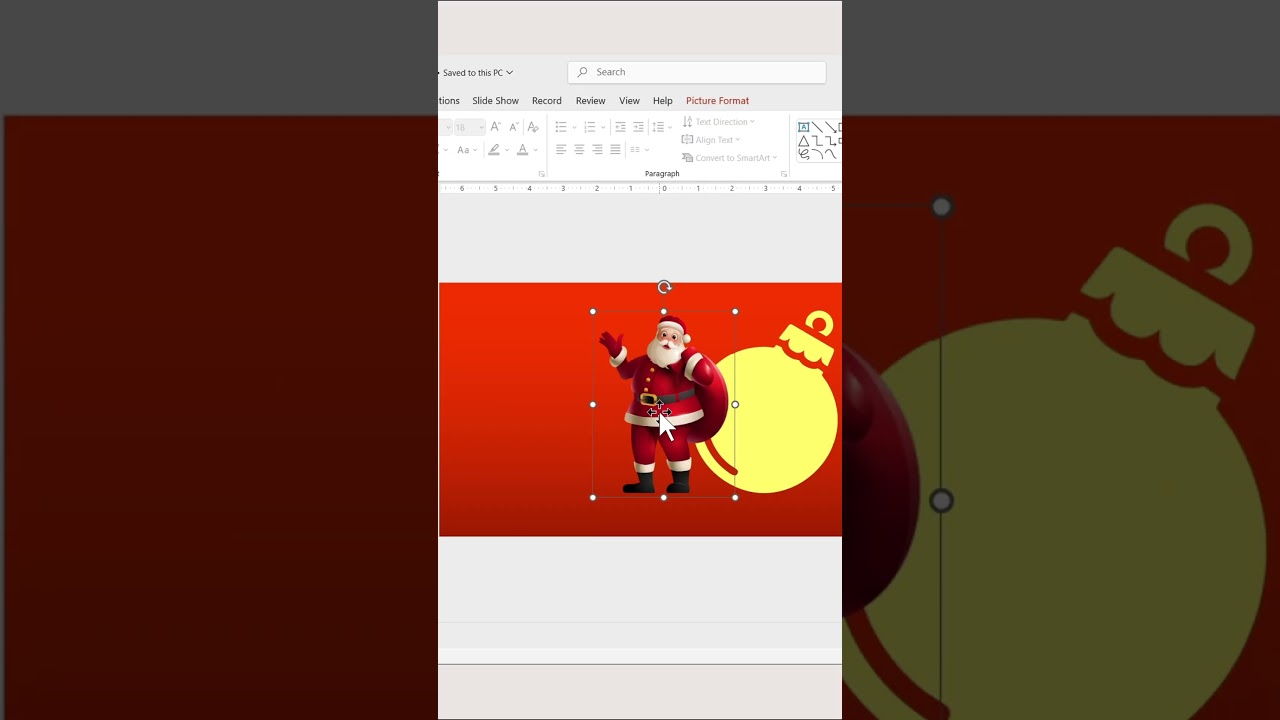This screenshot has width=1280, height=720.
Task: Clear all formatting with the eraser A icon
Action: click(x=533, y=127)
